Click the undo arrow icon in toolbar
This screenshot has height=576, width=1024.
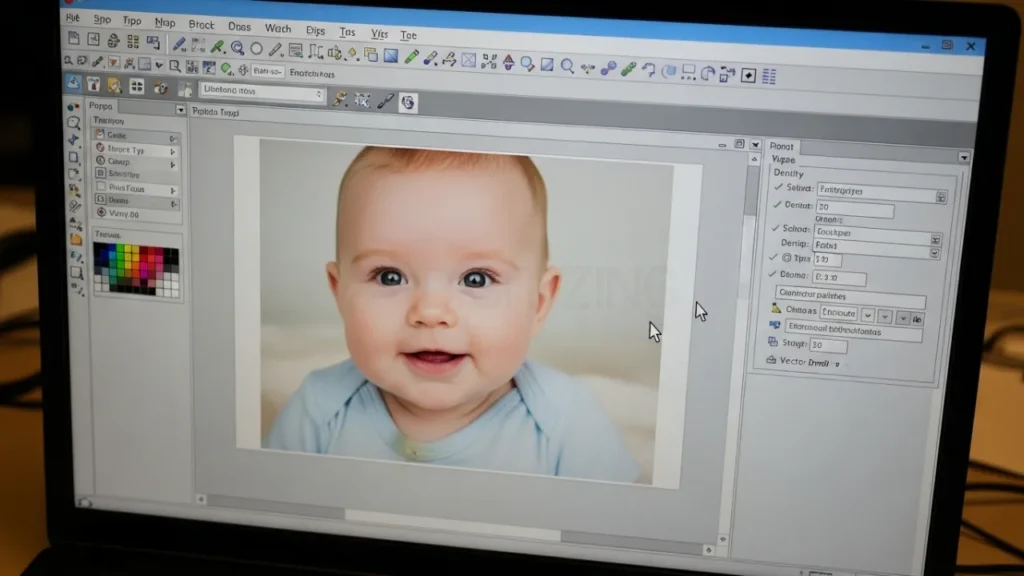648,71
